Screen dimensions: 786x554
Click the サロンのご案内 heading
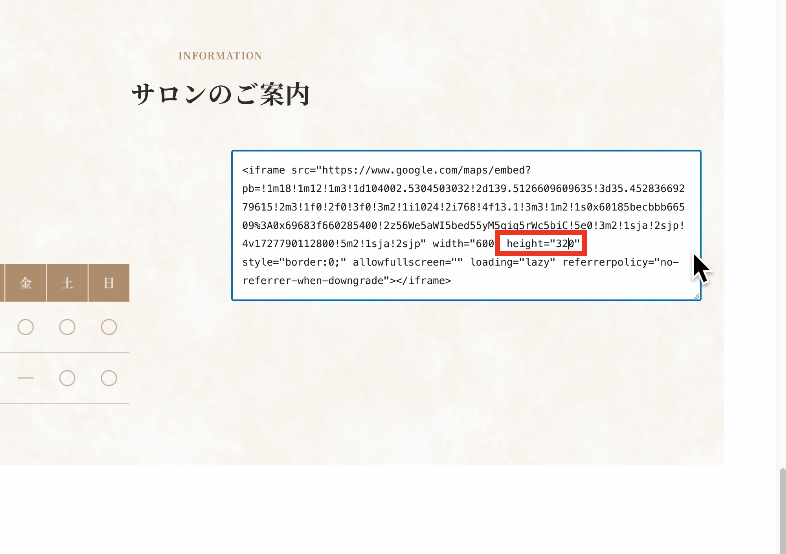point(220,95)
